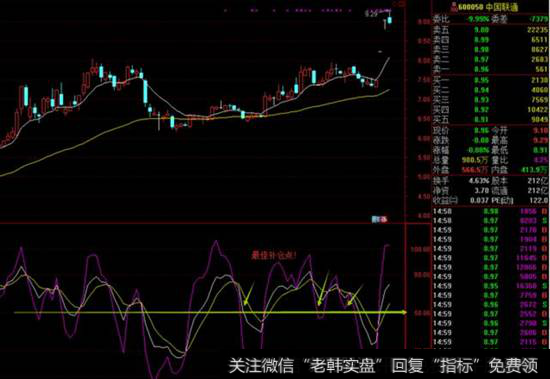Screen dimensions: 550x379
Task: Select the 买三 bid row with volume 7569
Action: coord(490,100)
